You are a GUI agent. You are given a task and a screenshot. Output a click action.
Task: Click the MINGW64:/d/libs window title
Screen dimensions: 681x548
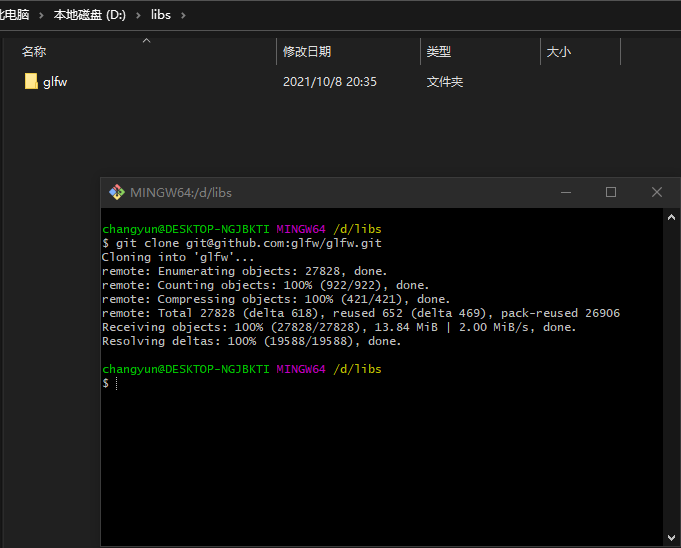click(x=181, y=192)
